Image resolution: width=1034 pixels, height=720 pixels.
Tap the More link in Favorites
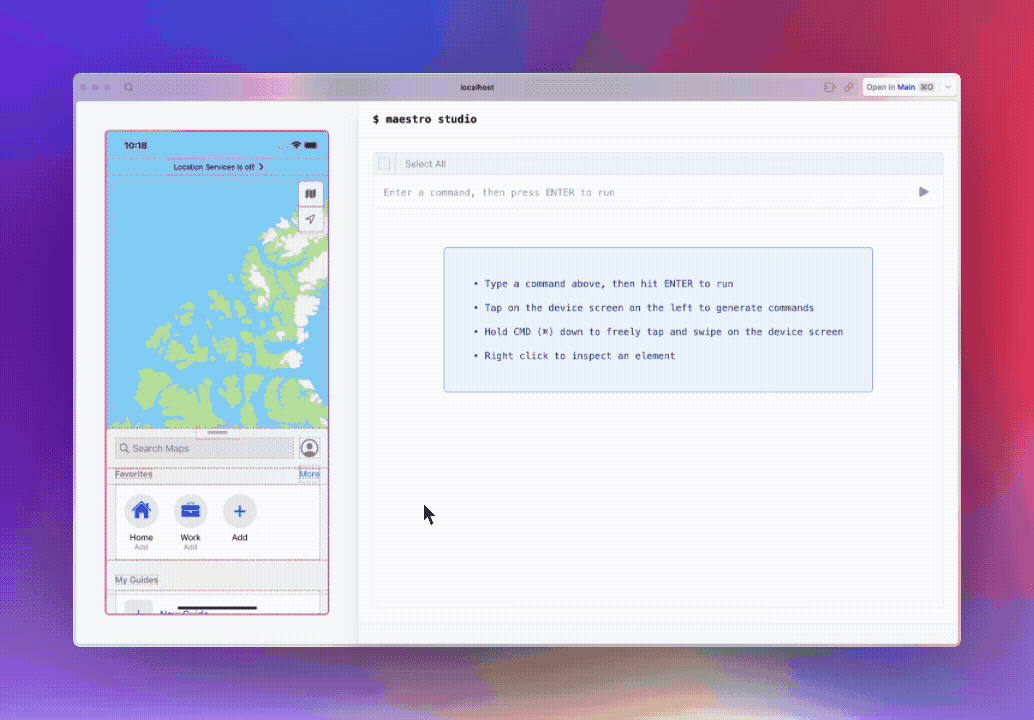pos(309,474)
